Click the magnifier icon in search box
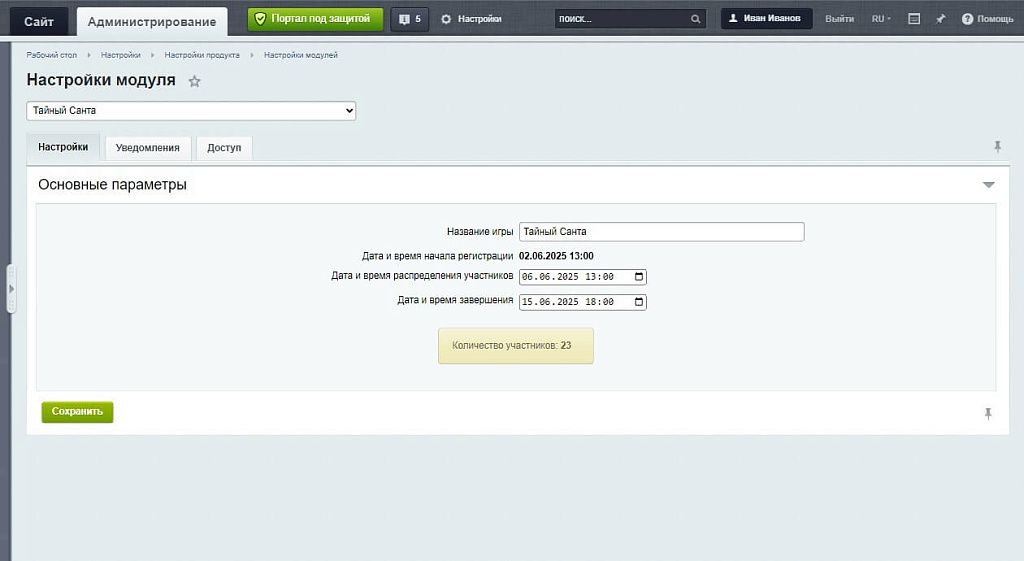Screen dimensions: 1024x561 tap(696, 19)
